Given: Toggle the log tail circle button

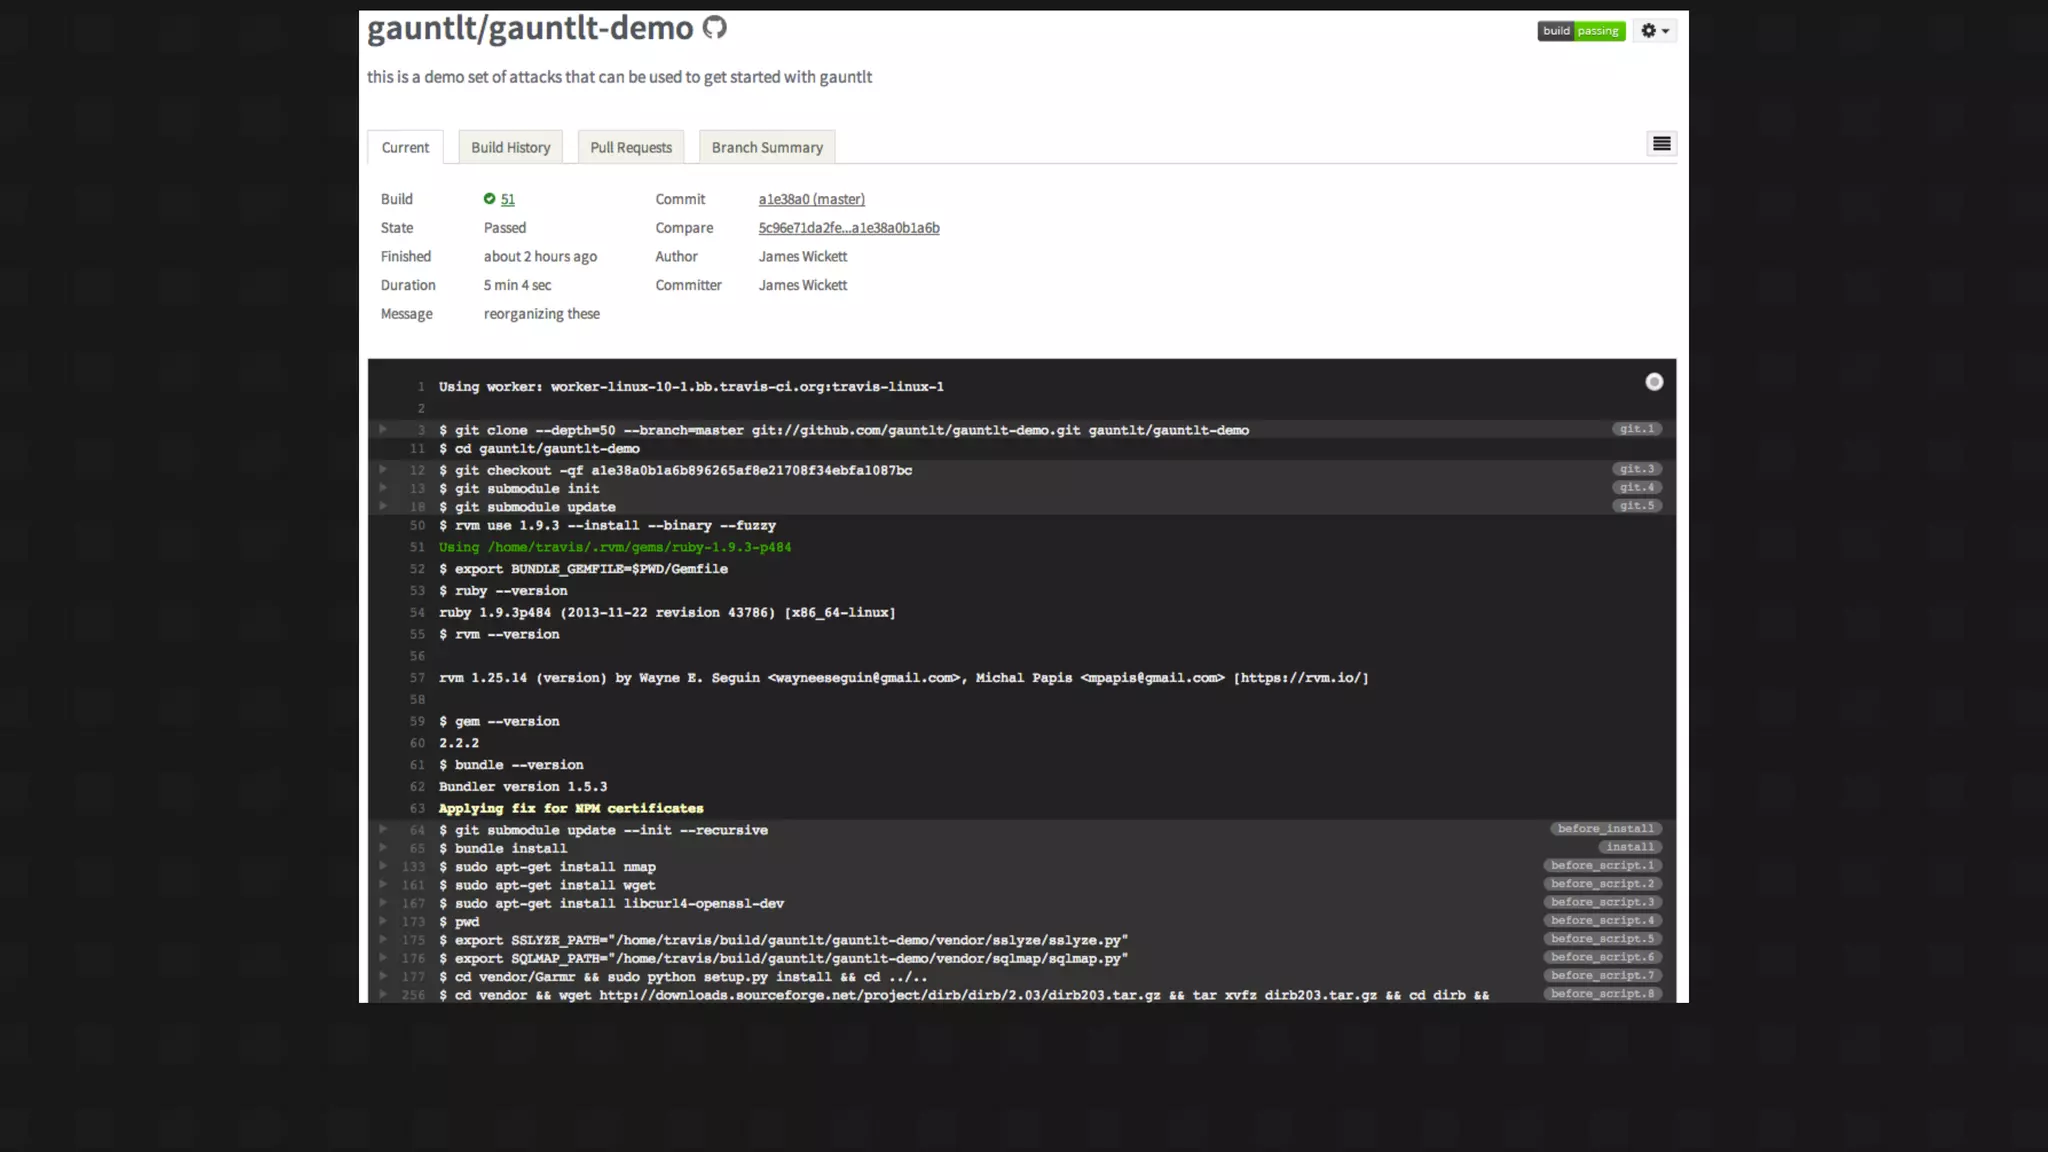Looking at the screenshot, I should (x=1654, y=382).
